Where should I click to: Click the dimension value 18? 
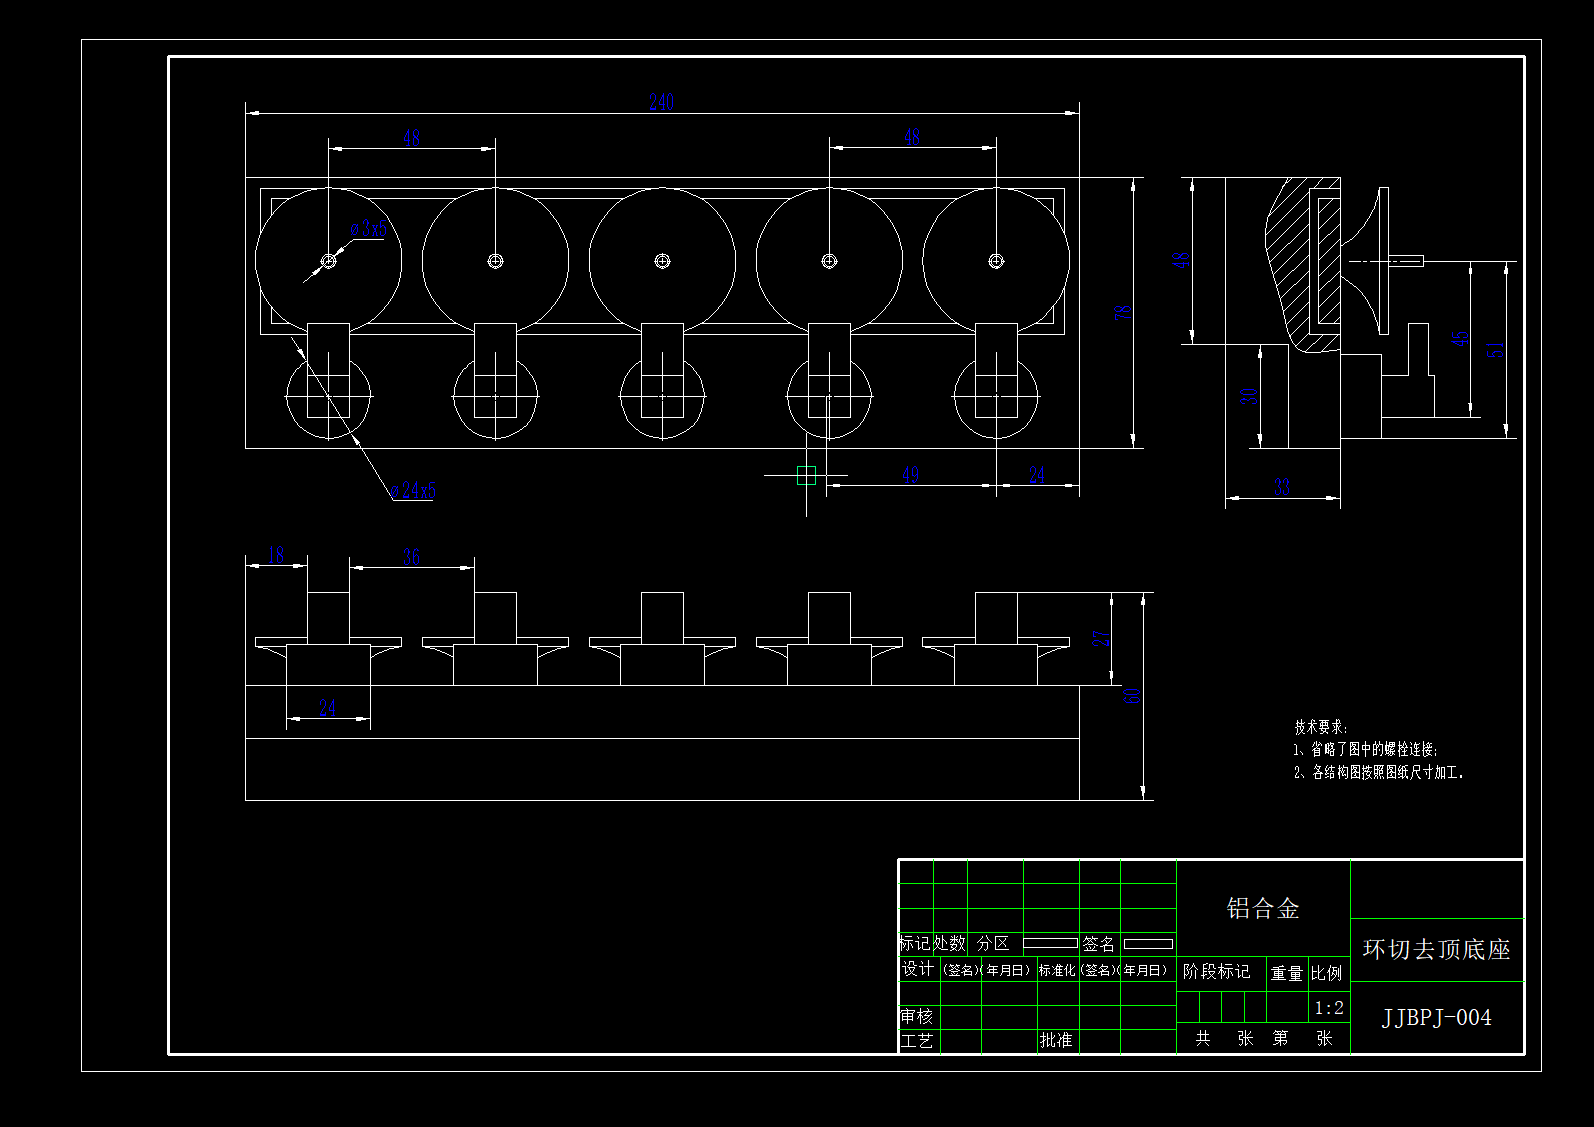pos(276,554)
